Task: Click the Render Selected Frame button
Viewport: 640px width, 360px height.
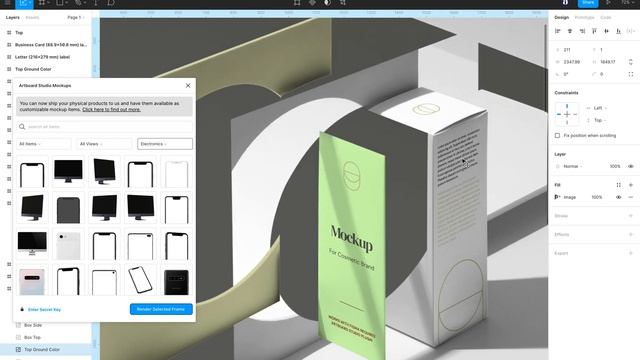Action: (x=161, y=309)
